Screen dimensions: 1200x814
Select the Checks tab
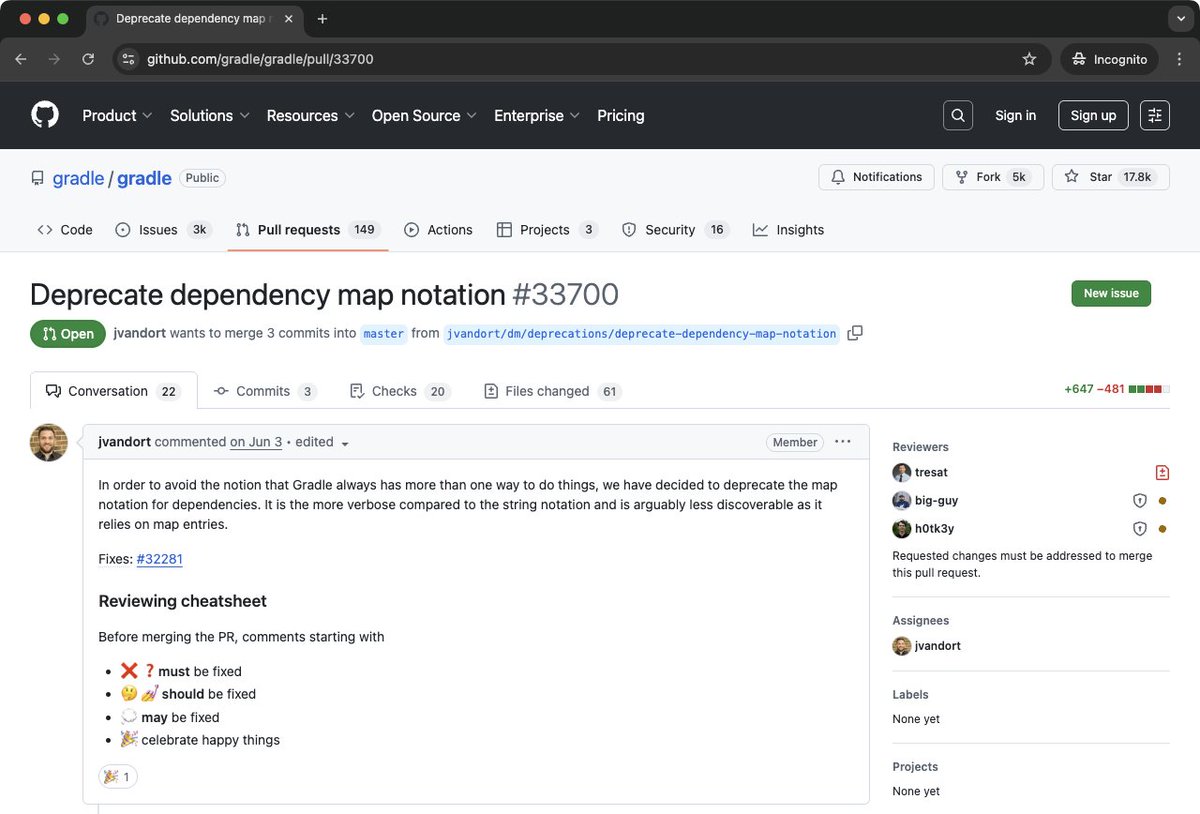tap(399, 391)
